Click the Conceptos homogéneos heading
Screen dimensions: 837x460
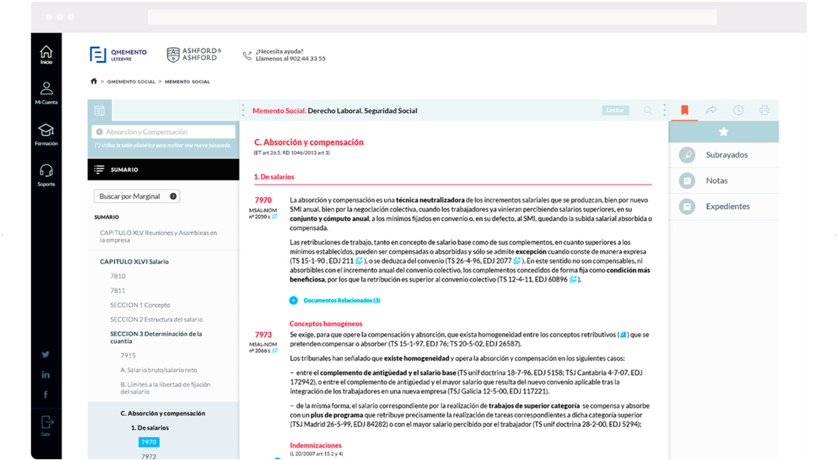tap(326, 323)
